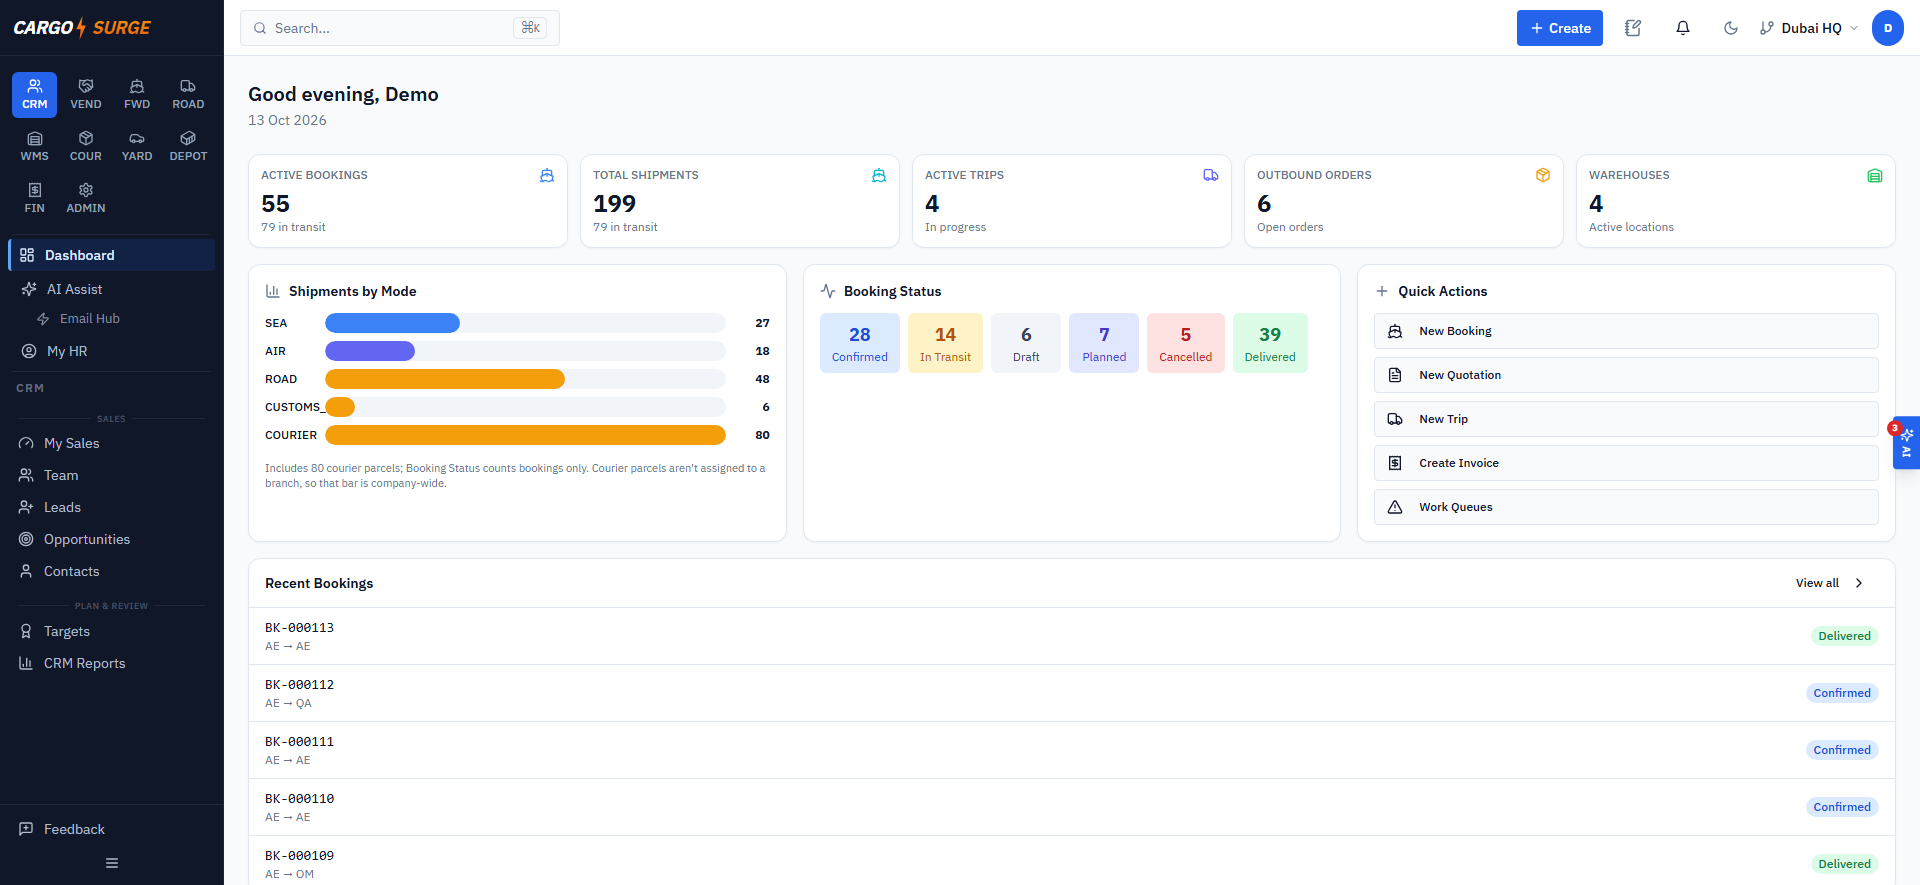Click New Booking quick action
The image size is (1920, 885).
click(1626, 331)
